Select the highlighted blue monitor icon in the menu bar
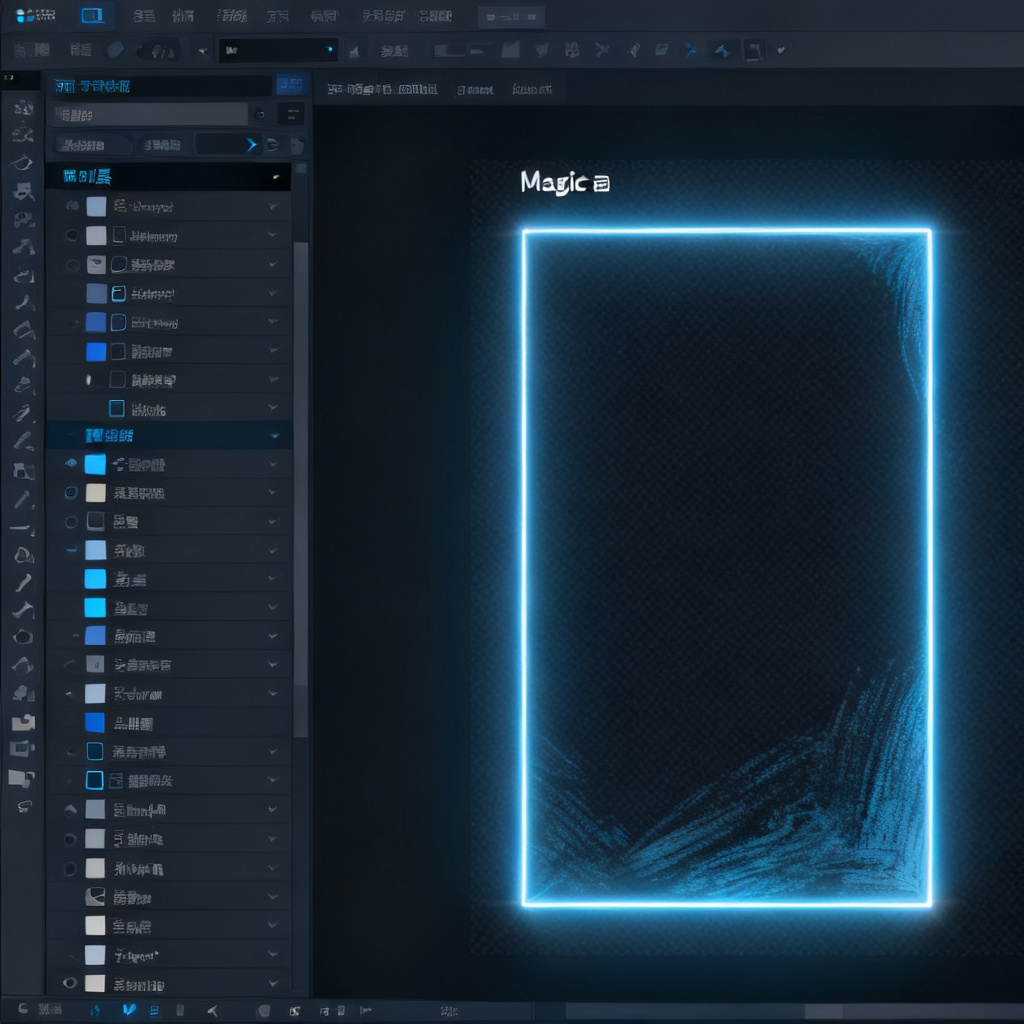Viewport: 1024px width, 1024px height. click(92, 16)
